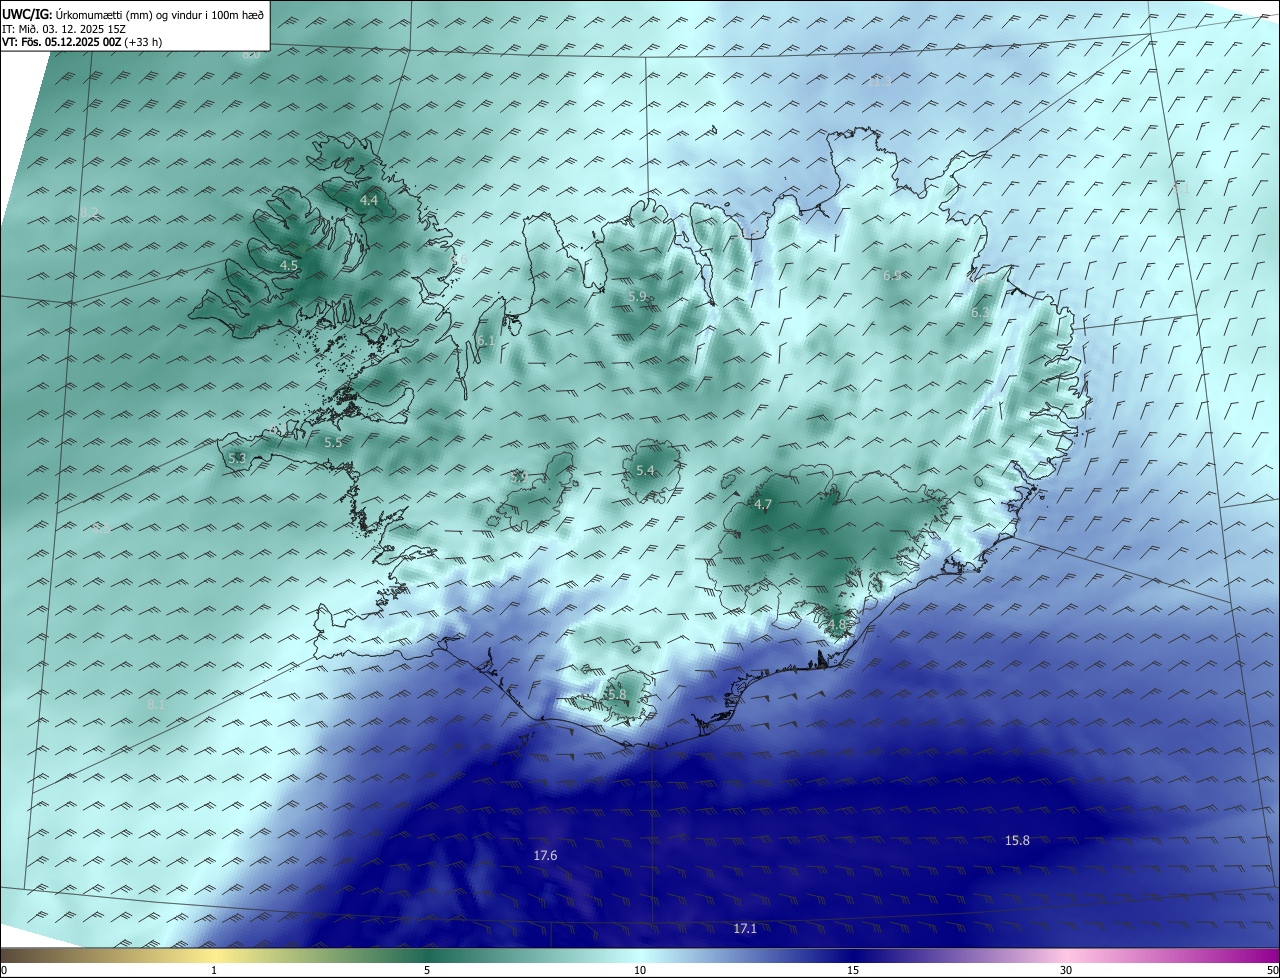The width and height of the screenshot is (1280, 978).
Task: Click the 4.5 value in the Westfjords
Action: click(x=289, y=266)
